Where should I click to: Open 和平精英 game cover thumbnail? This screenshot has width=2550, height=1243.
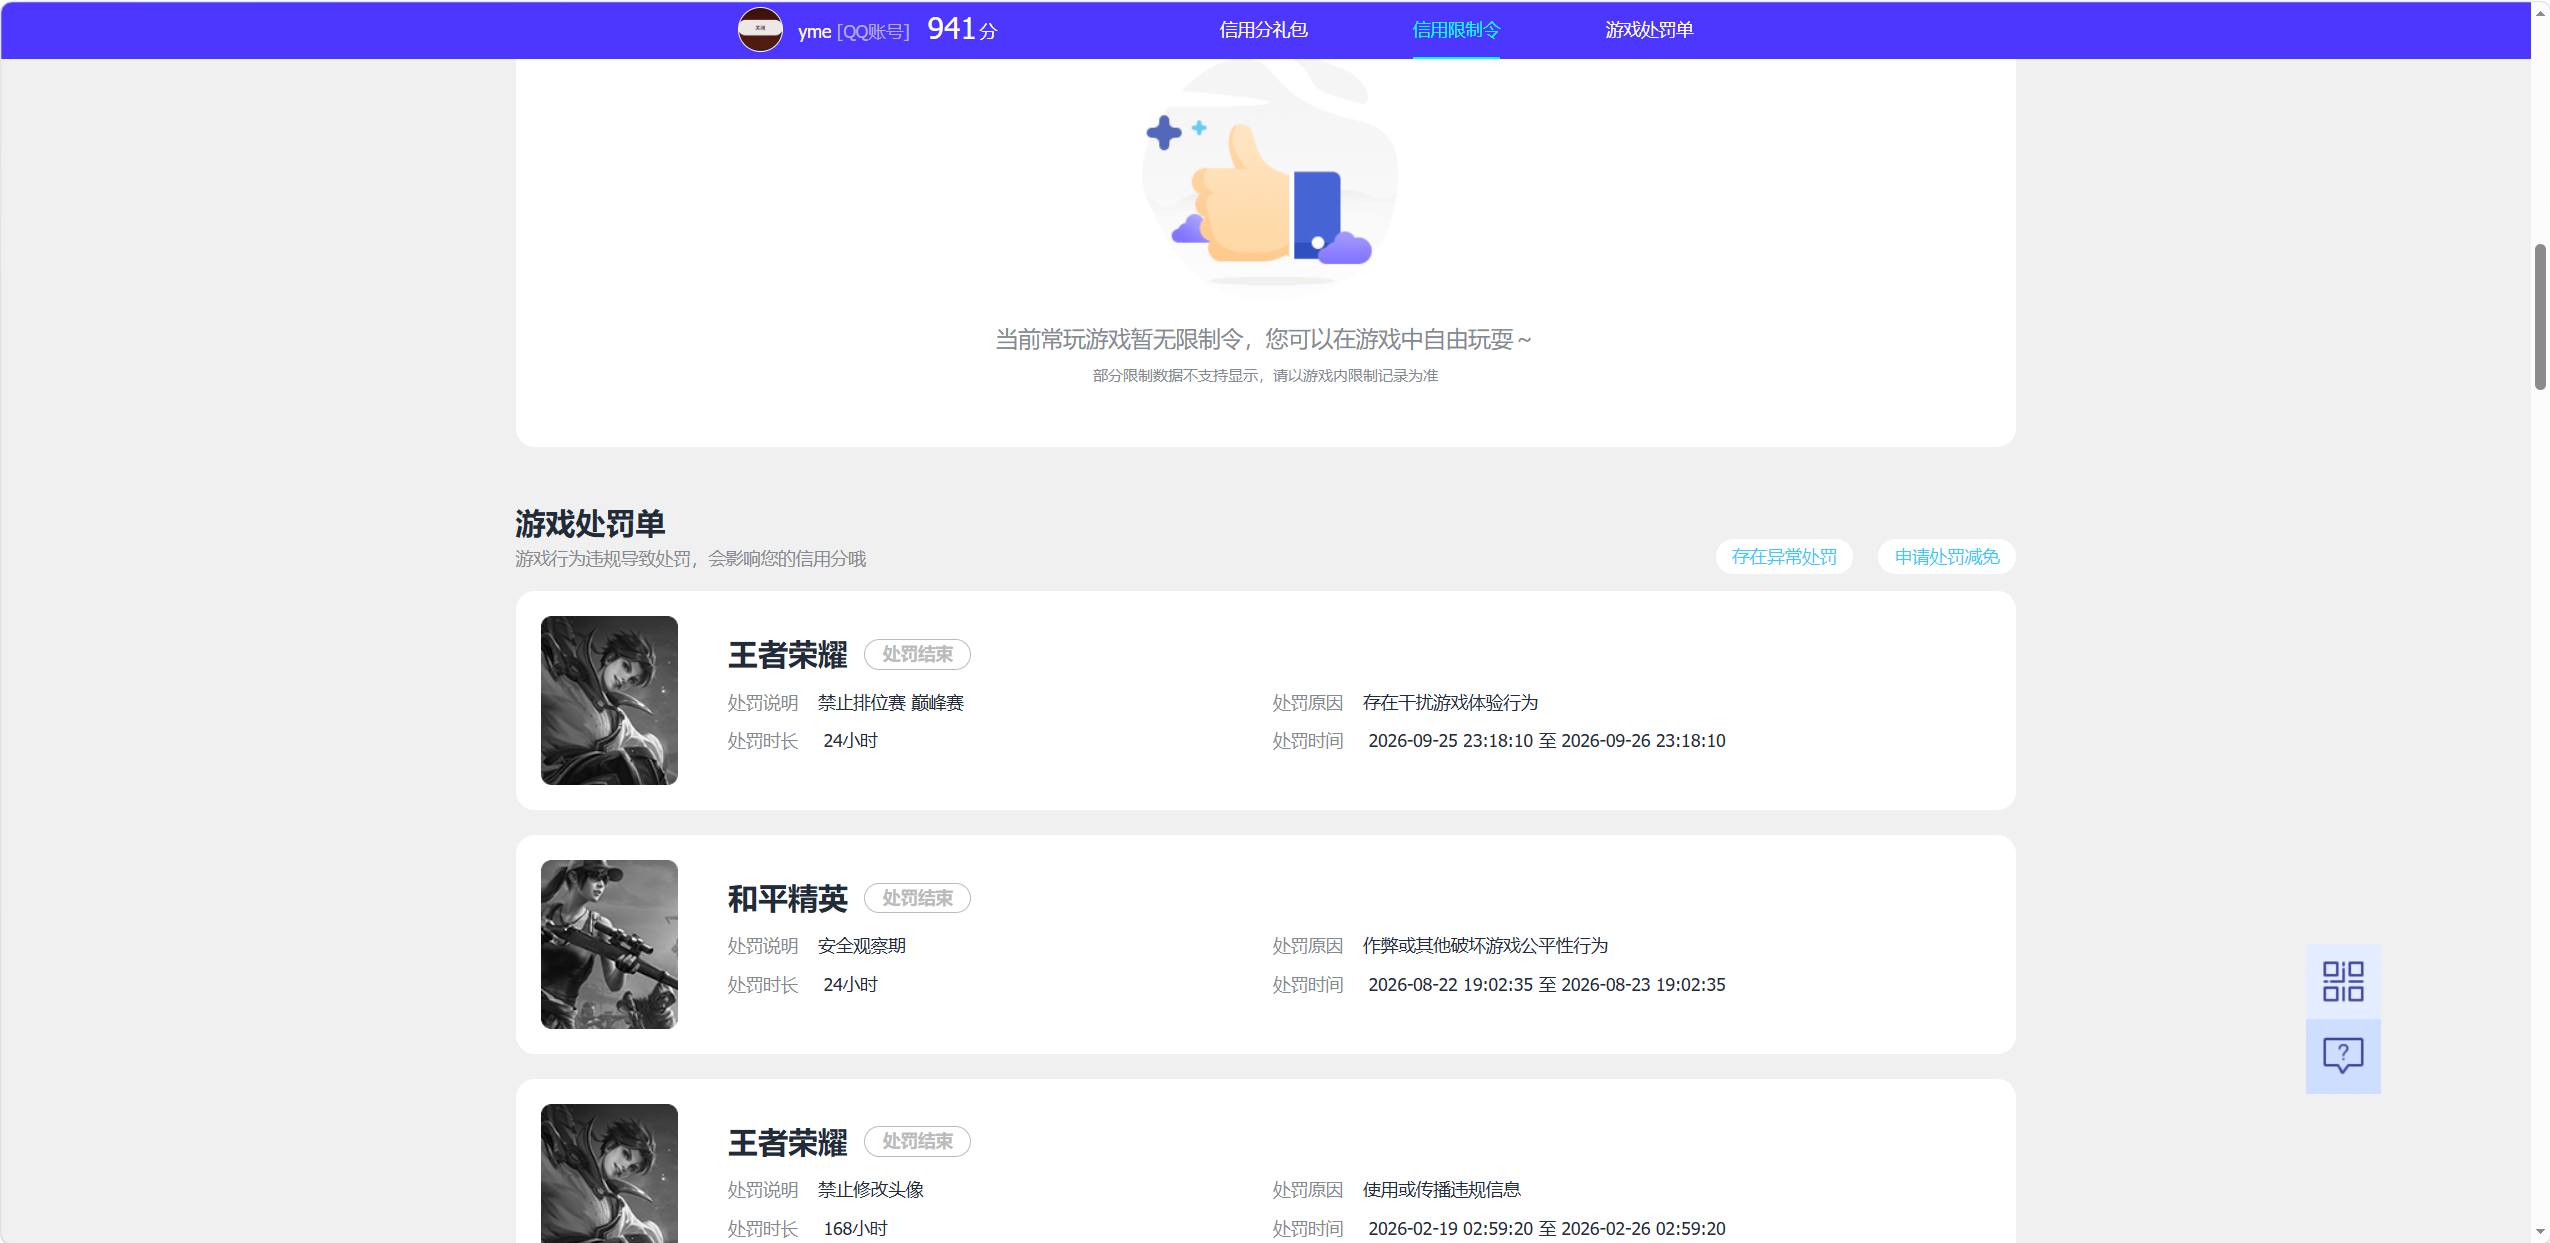[609, 944]
